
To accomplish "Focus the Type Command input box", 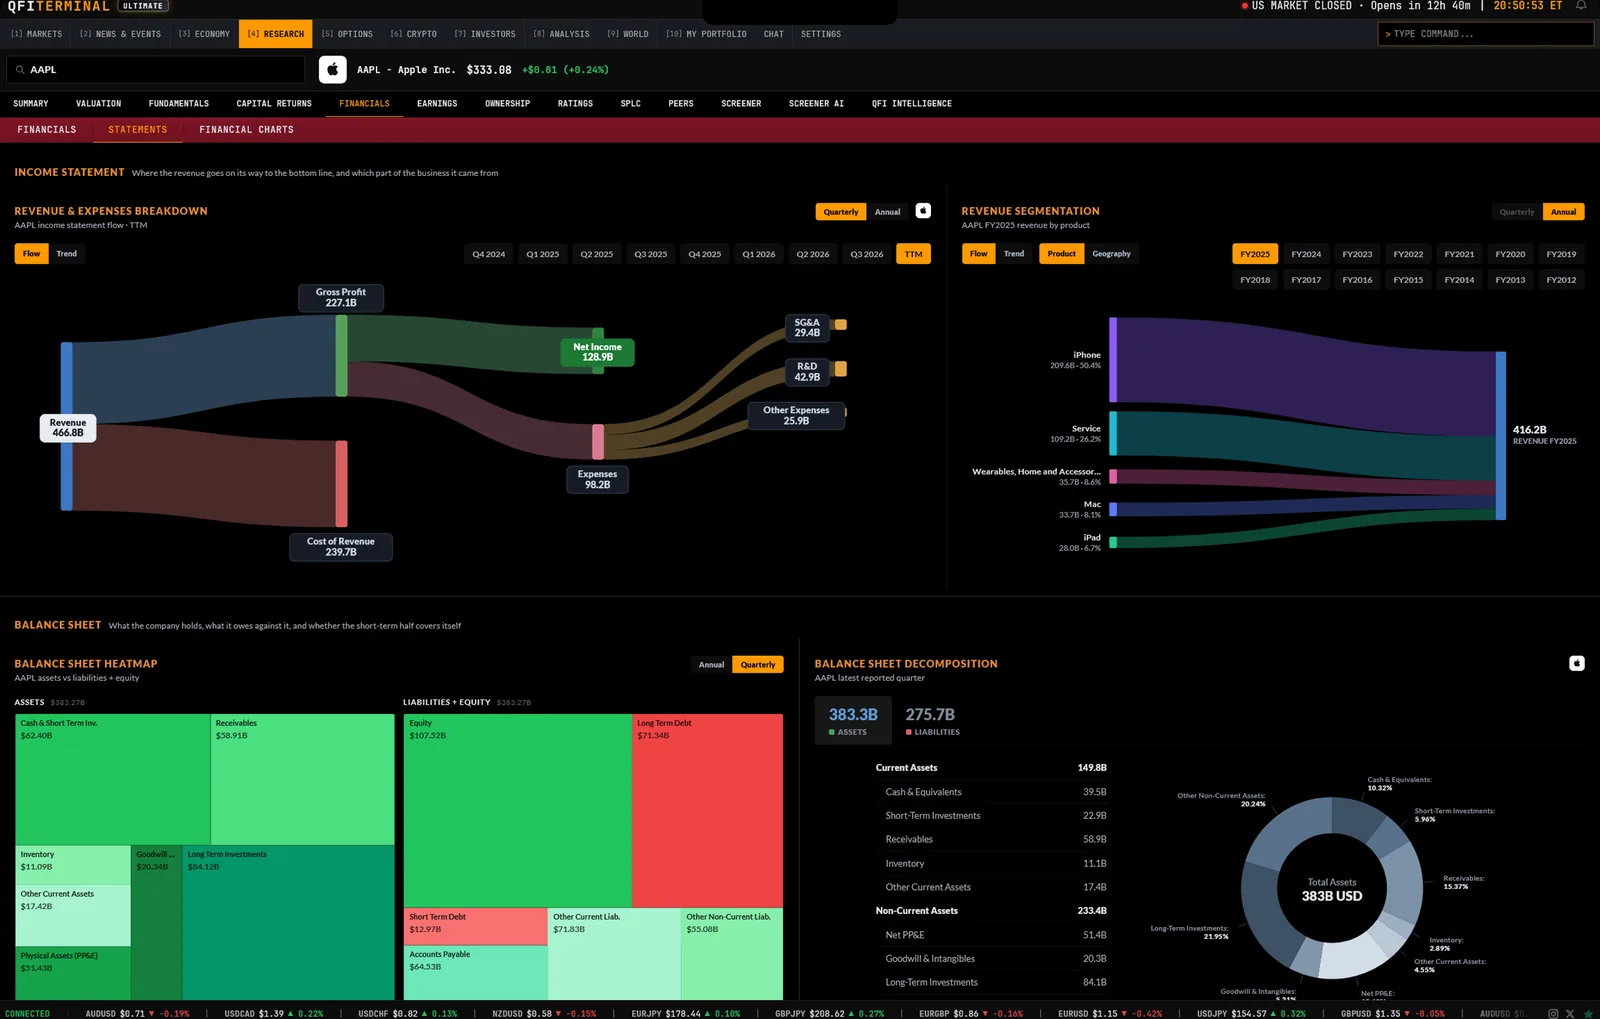I will click(x=1485, y=34).
